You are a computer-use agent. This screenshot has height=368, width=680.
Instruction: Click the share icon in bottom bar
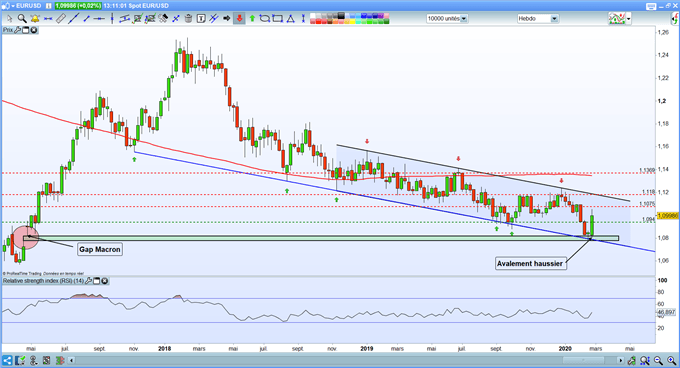(7, 361)
